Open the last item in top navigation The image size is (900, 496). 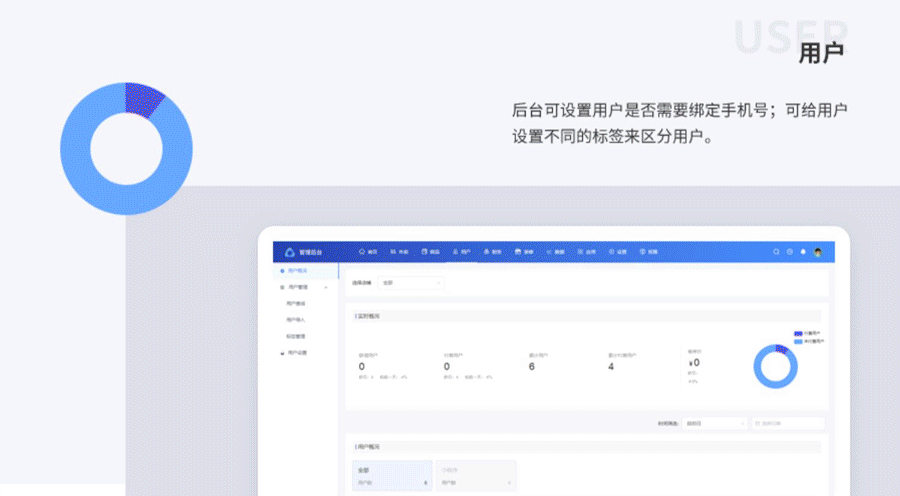click(x=649, y=251)
